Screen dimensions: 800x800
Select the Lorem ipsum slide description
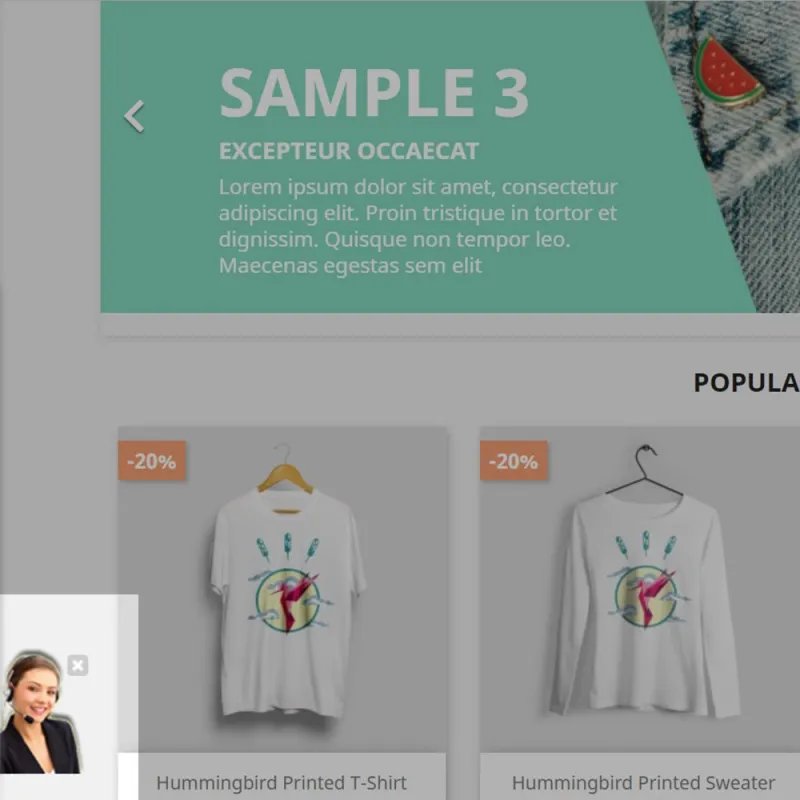click(418, 226)
